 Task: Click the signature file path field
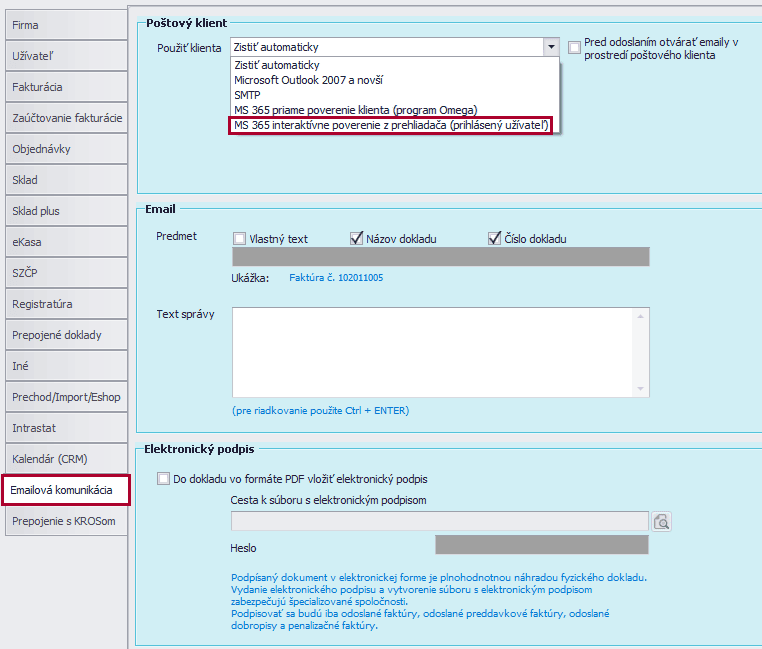point(440,521)
